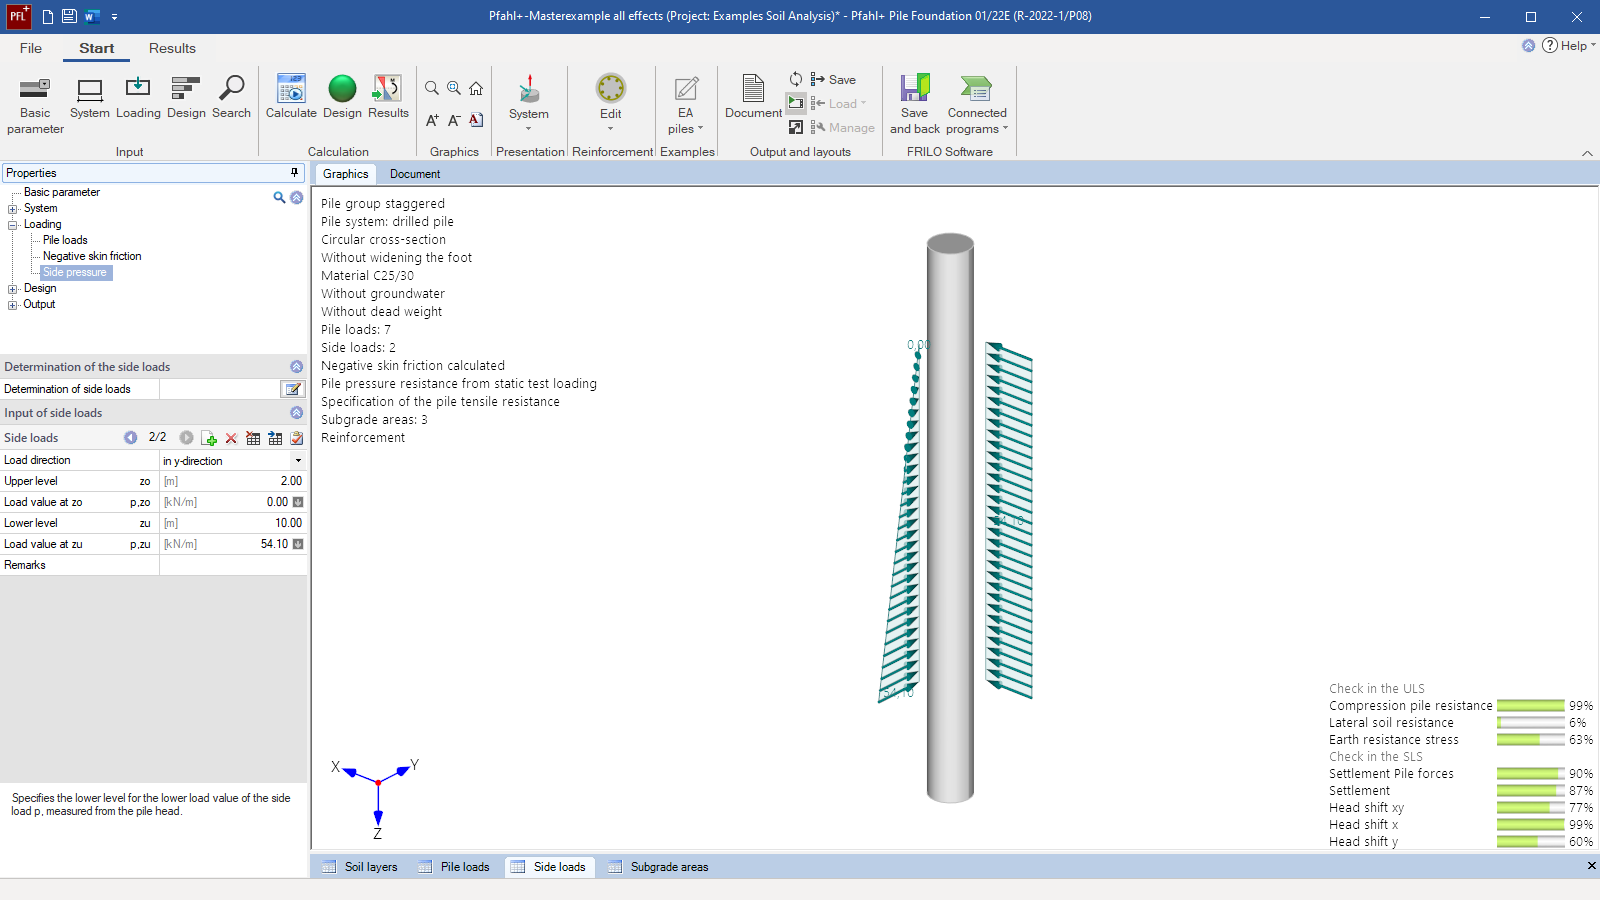Expand the Design tree node
Image resolution: width=1600 pixels, height=900 pixels.
[x=13, y=289]
